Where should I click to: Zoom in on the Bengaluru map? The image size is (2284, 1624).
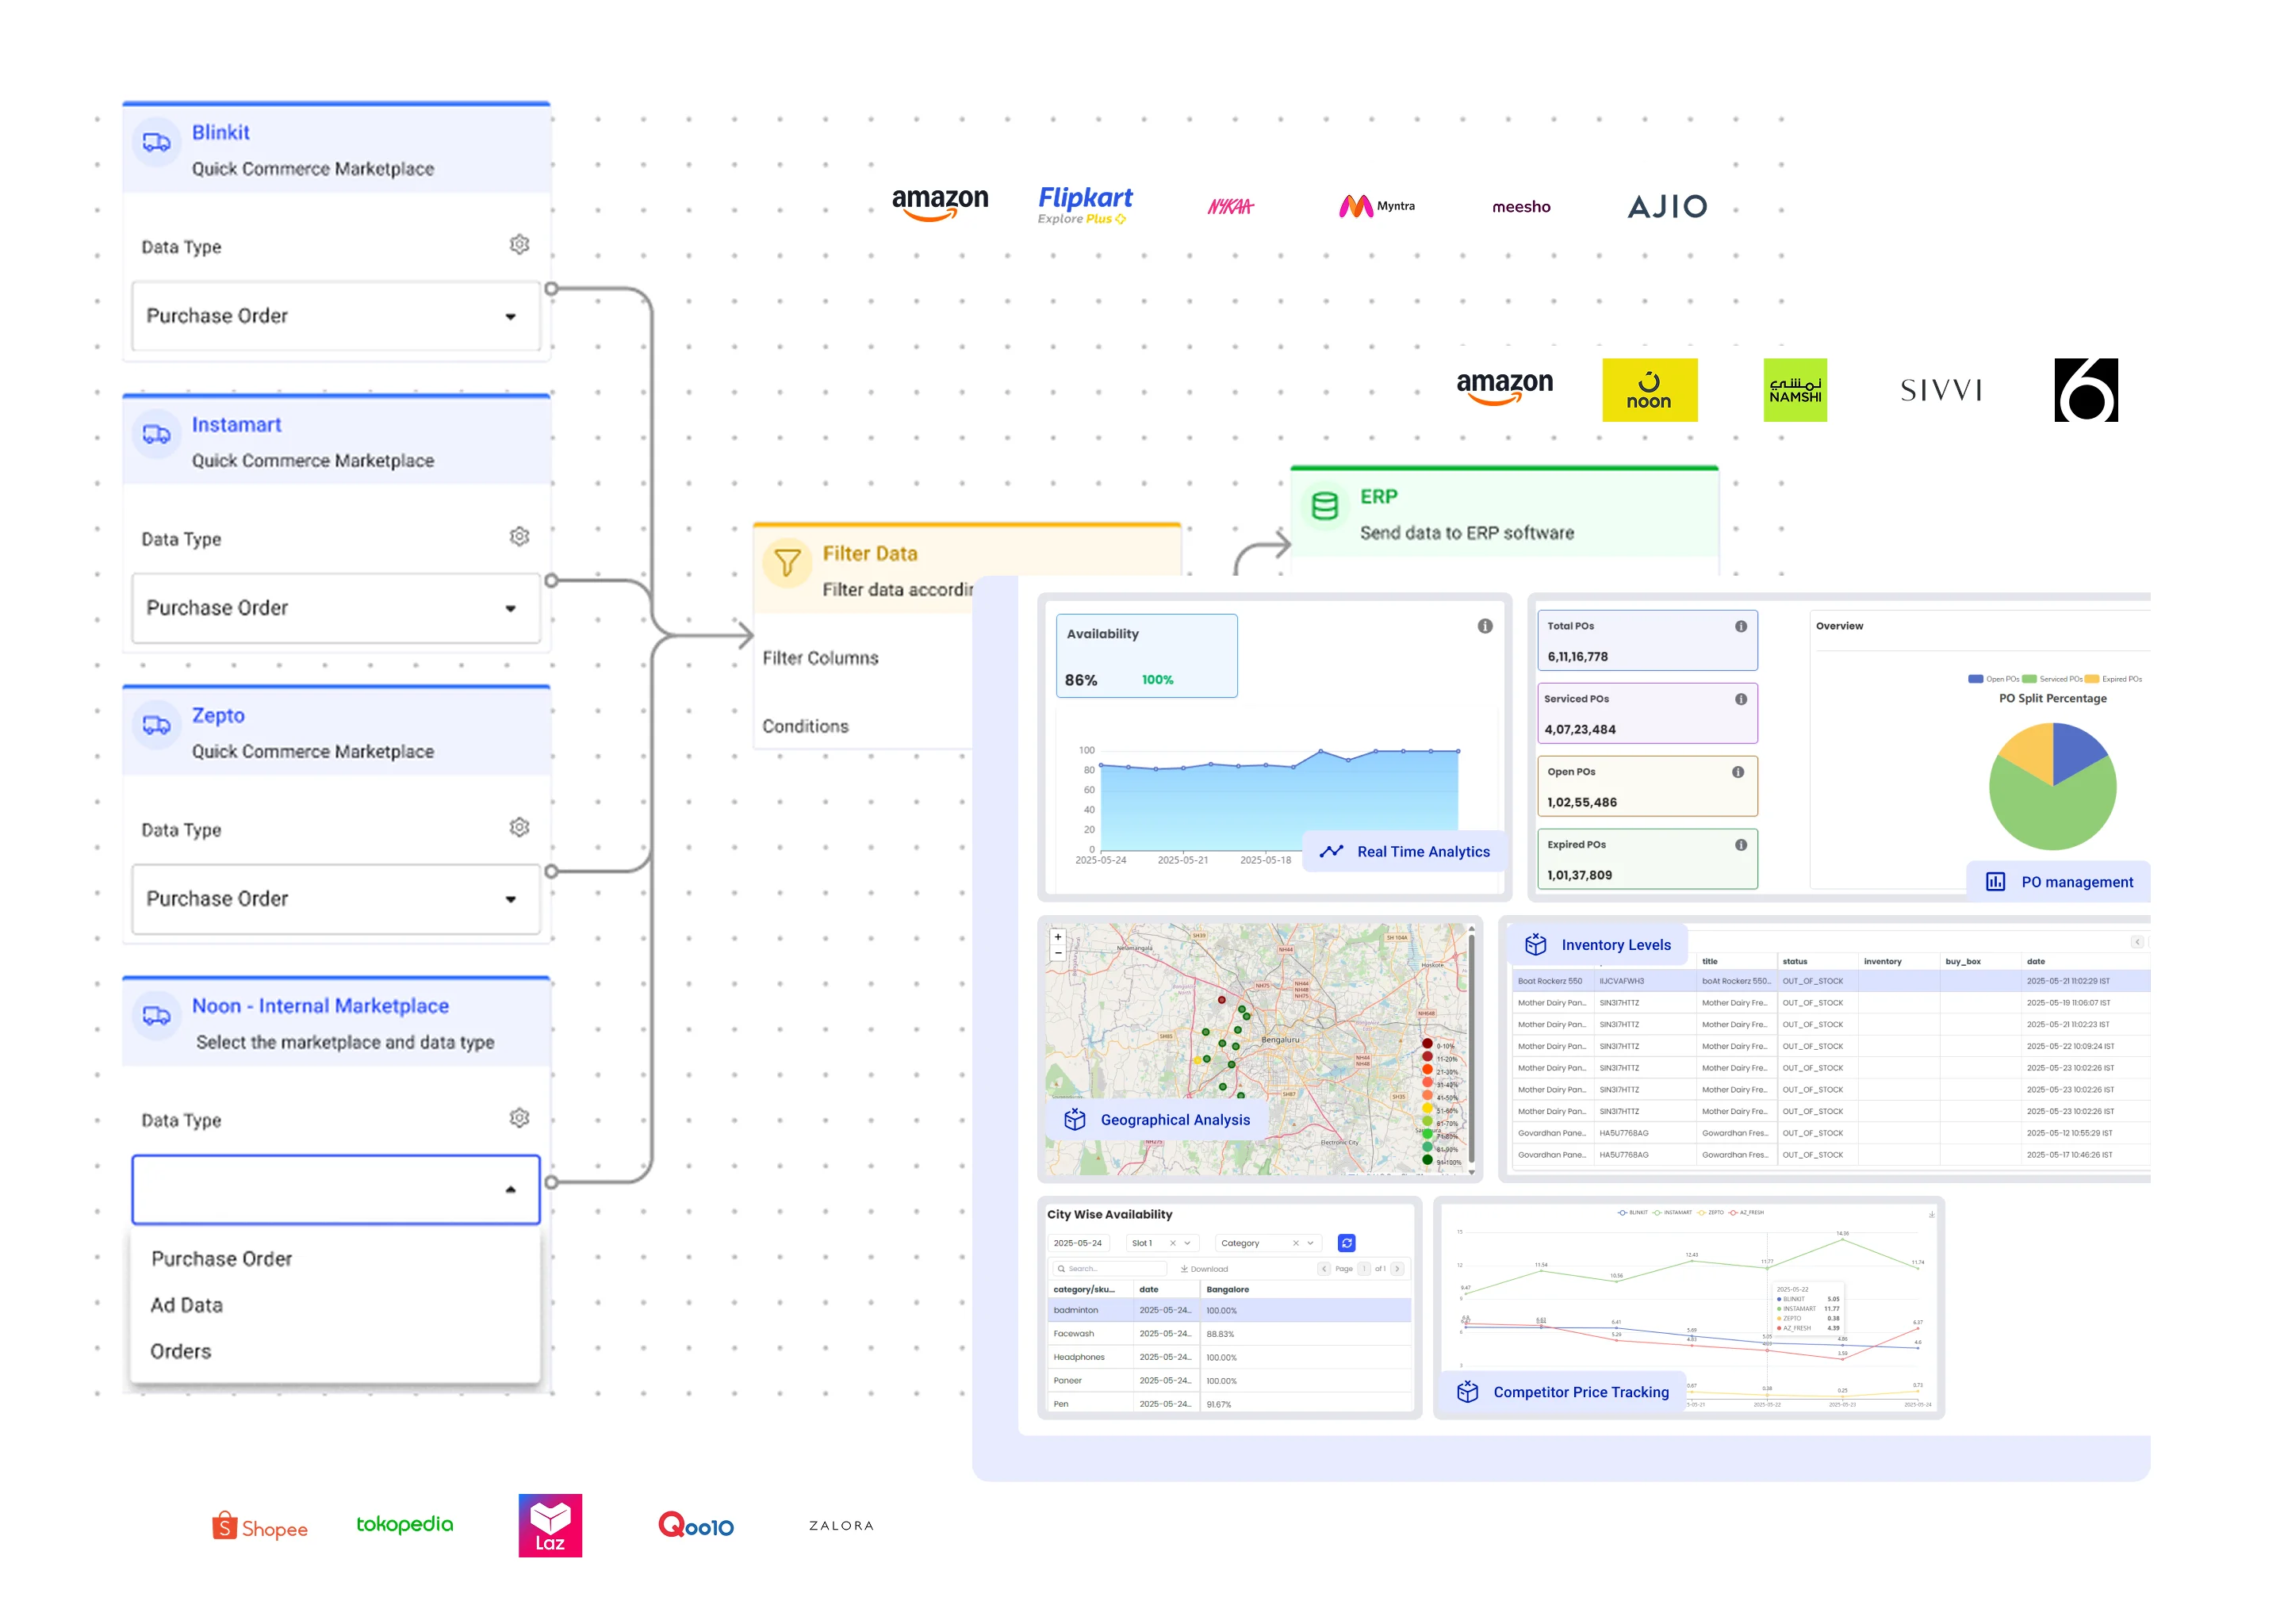pyautogui.click(x=1058, y=937)
